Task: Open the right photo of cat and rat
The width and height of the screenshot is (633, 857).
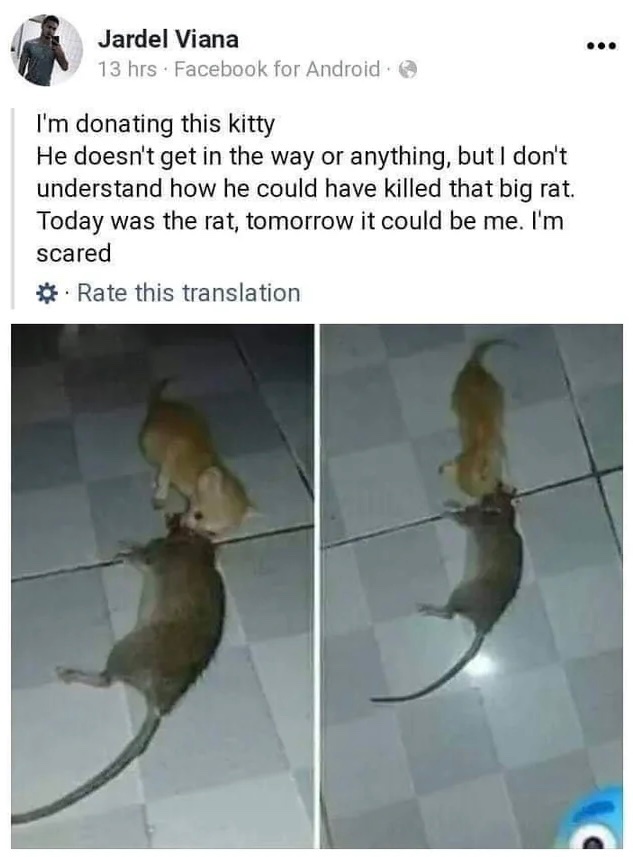Action: (x=471, y=586)
